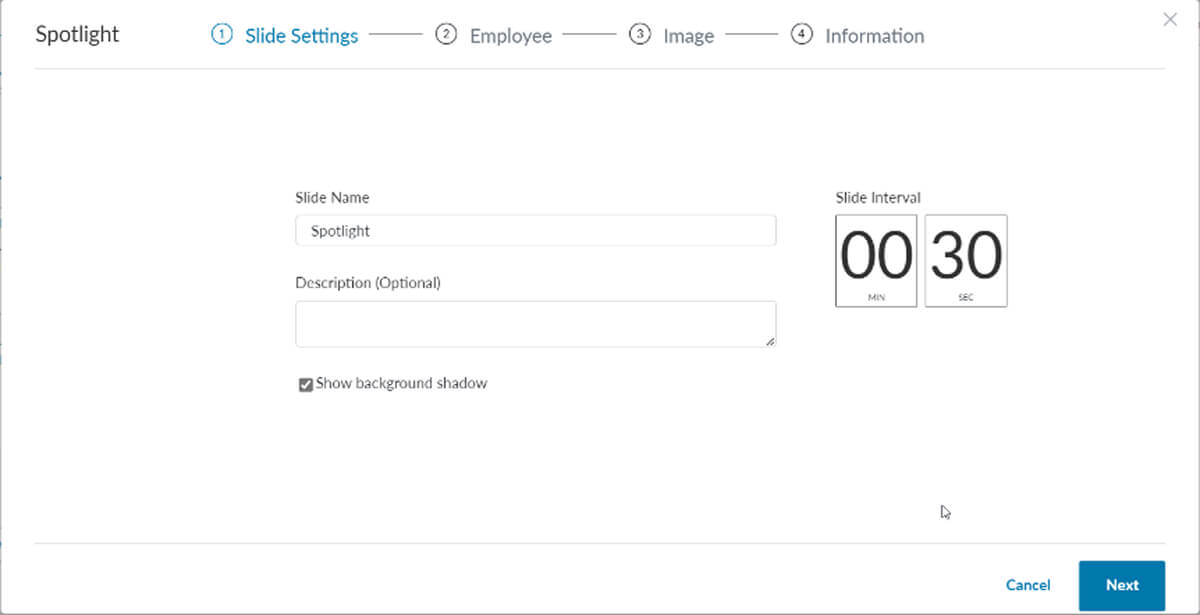Switch to the Image step tab
This screenshot has width=1200, height=615.
point(688,36)
